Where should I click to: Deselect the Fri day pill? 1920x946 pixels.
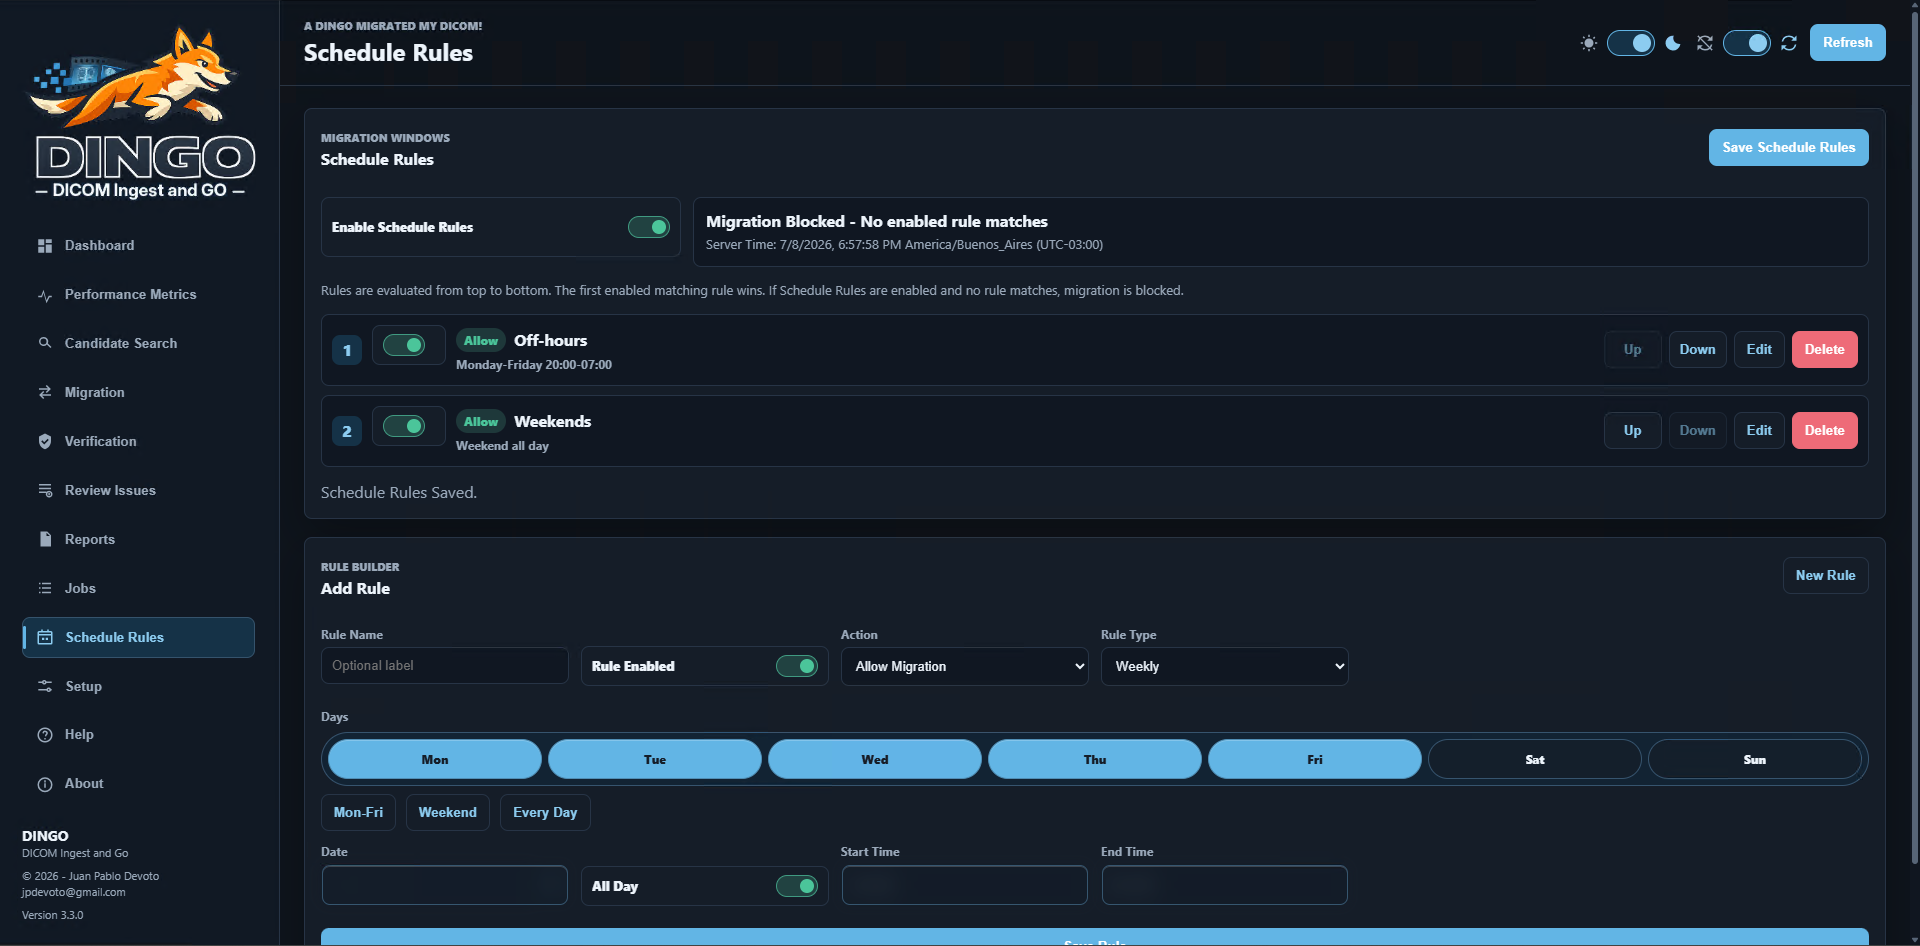(x=1315, y=759)
